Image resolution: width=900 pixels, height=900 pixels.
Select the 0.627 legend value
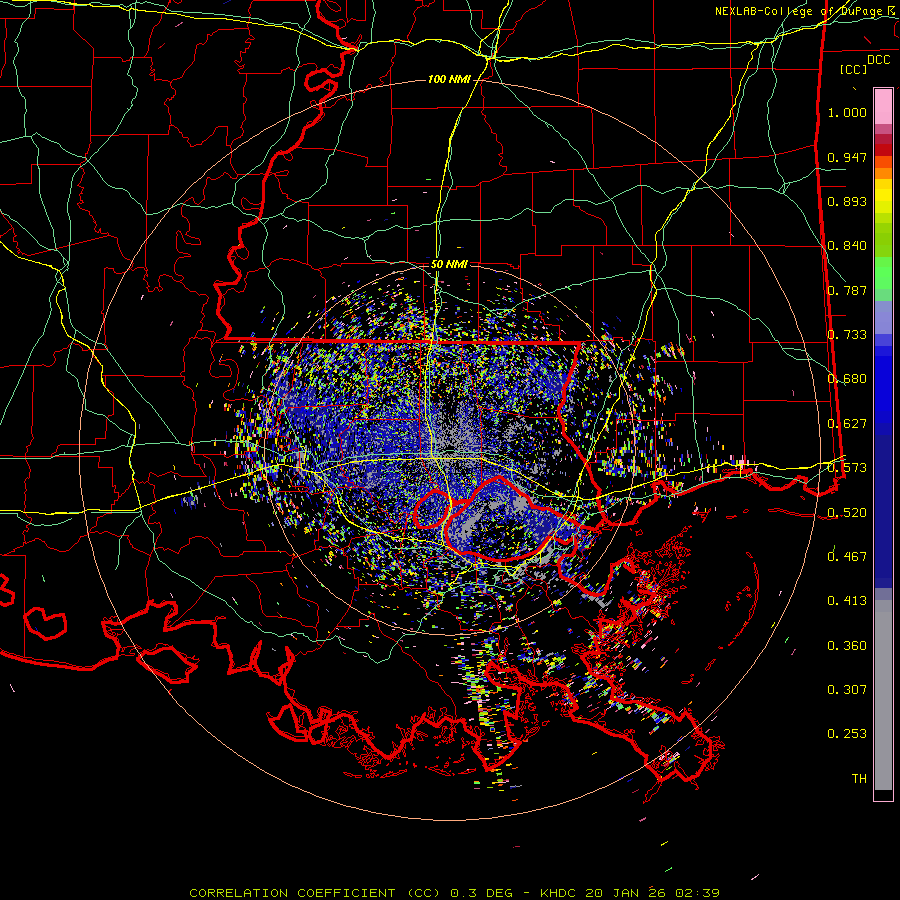click(x=847, y=424)
